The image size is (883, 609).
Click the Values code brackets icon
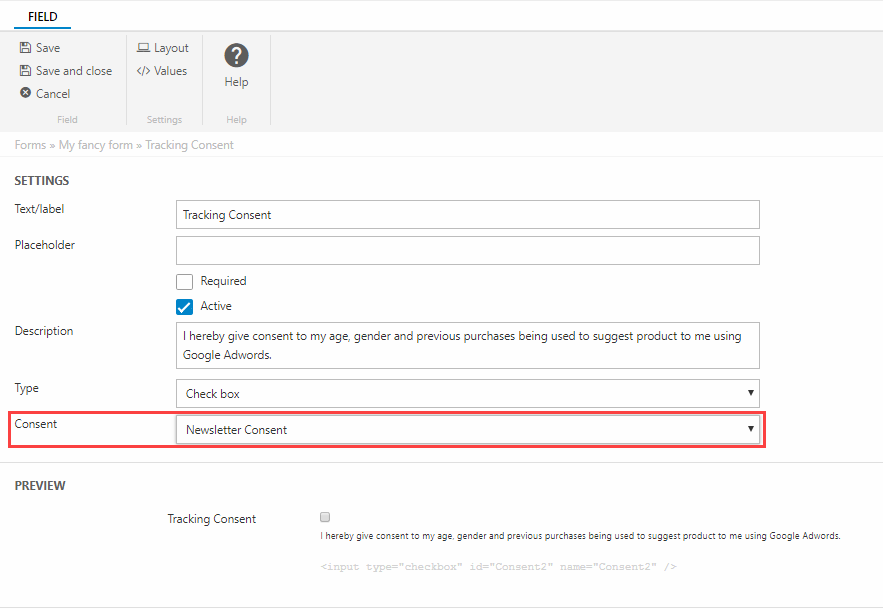click(144, 71)
